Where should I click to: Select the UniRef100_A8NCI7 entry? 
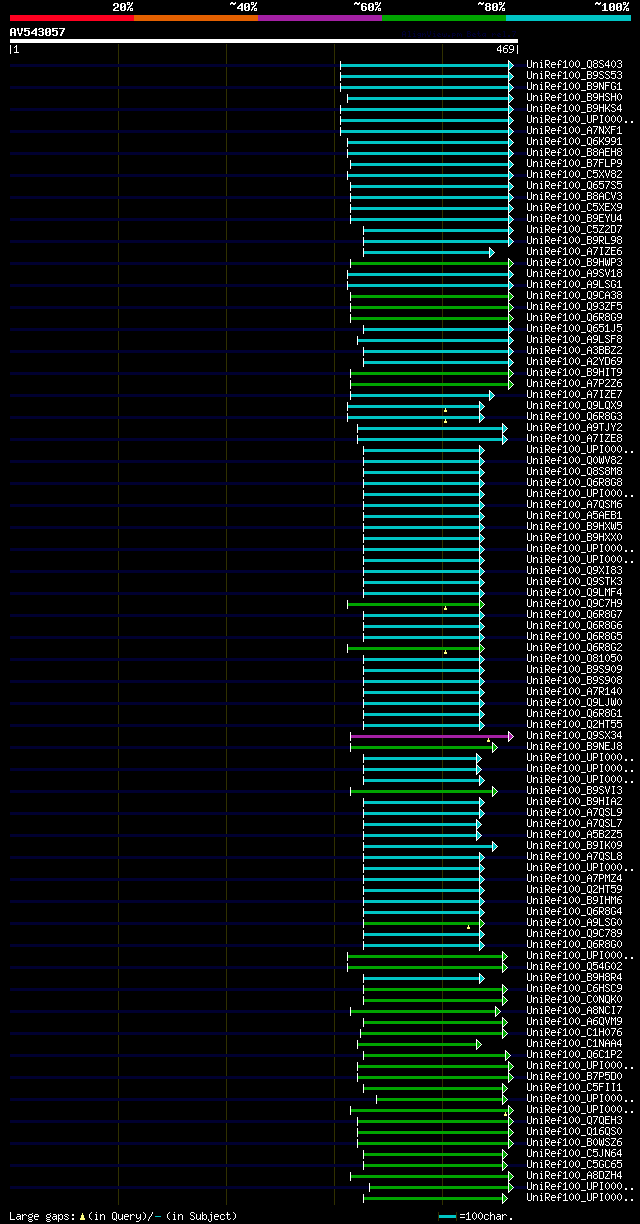tap(574, 1010)
